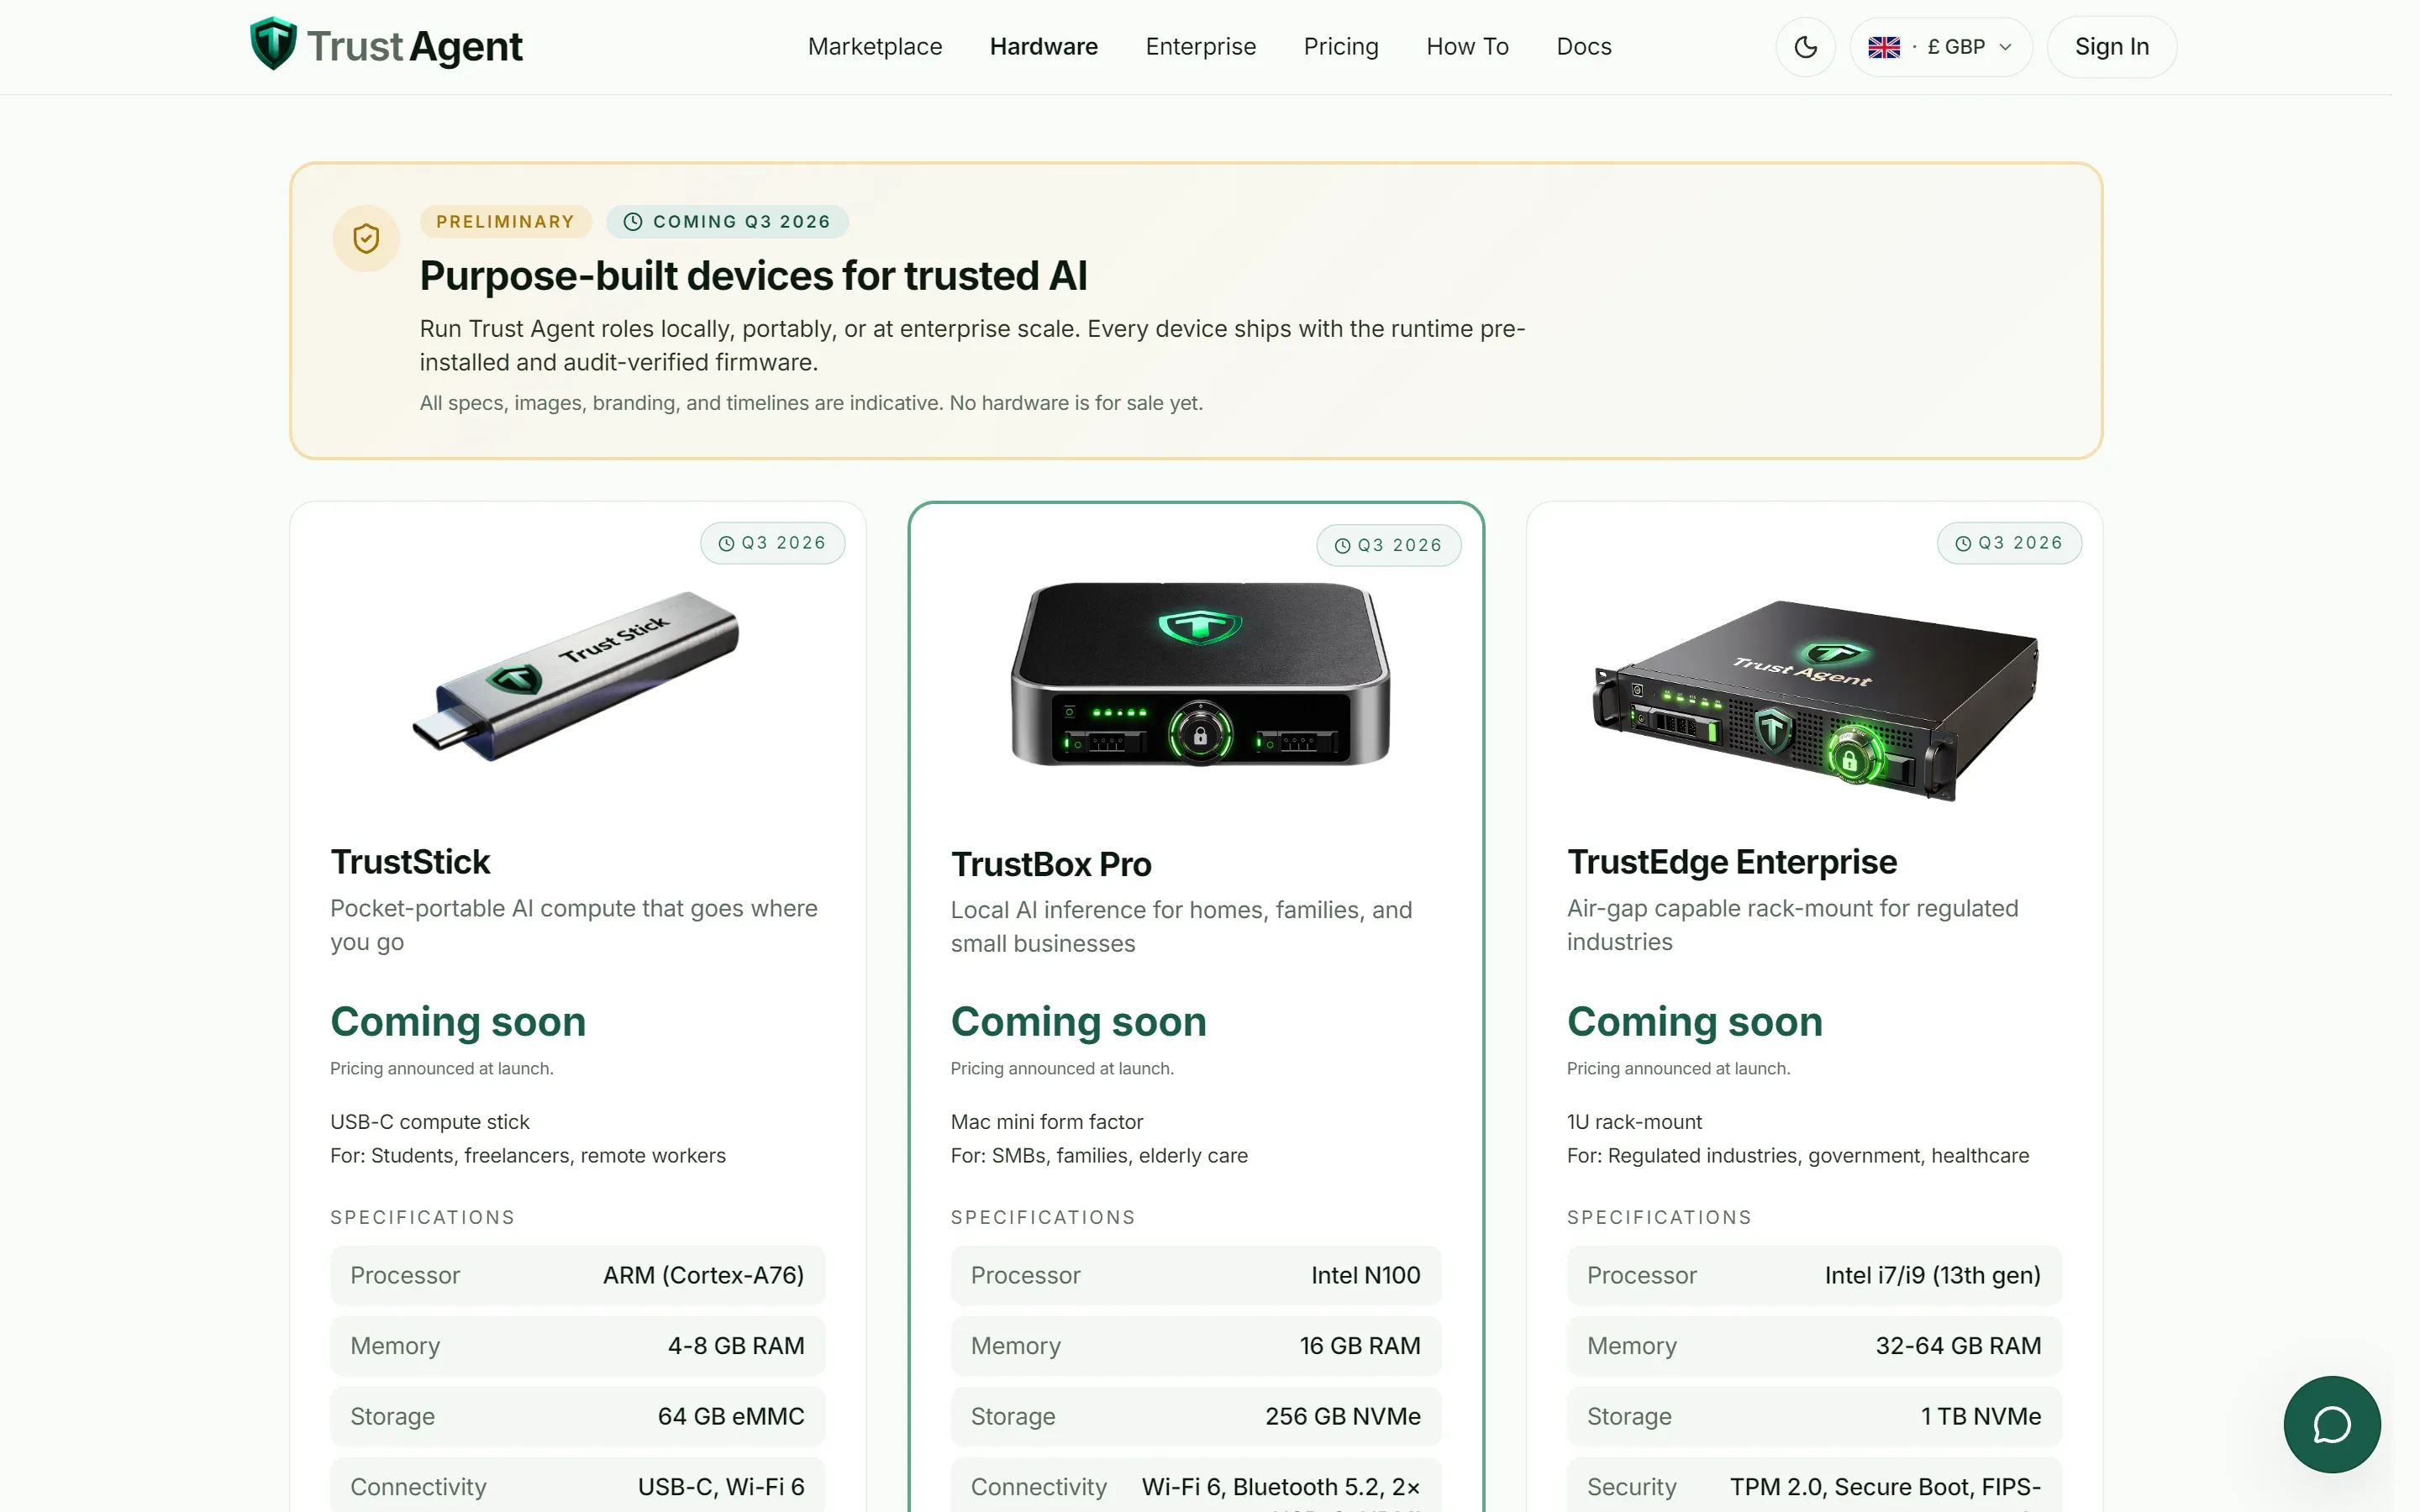Click the Intel i7/i9 (13th gen) row
The height and width of the screenshot is (1512, 2420).
(1814, 1275)
